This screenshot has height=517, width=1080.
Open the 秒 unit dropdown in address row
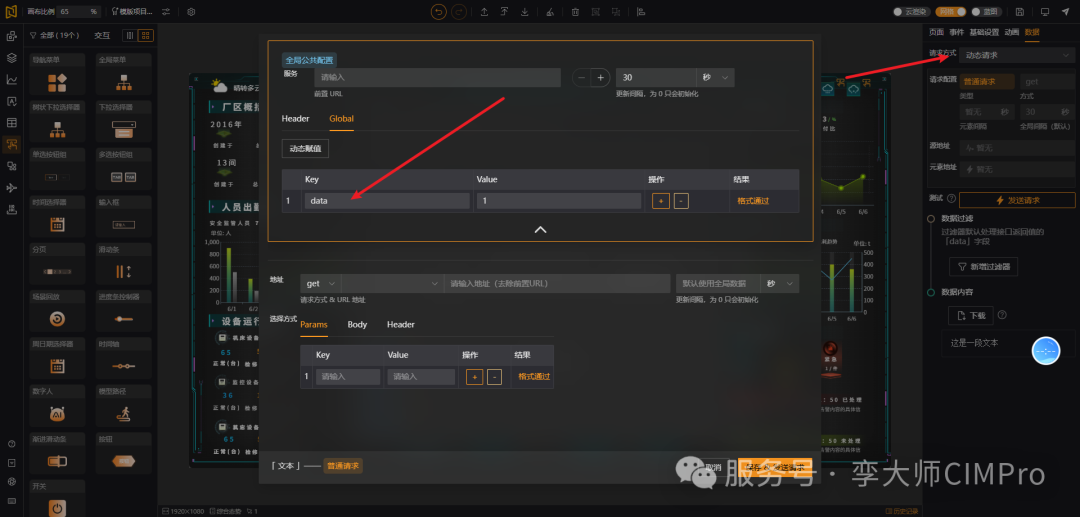(x=779, y=284)
